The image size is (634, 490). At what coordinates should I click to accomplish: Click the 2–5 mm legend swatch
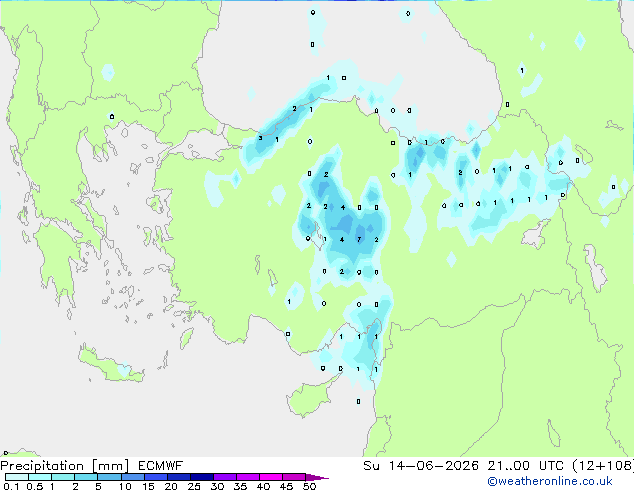point(86,477)
